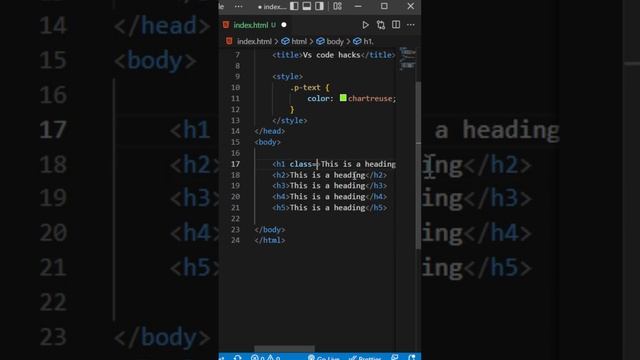Click 'class=' in the h1 line
640x360 pixels.
coord(303,164)
